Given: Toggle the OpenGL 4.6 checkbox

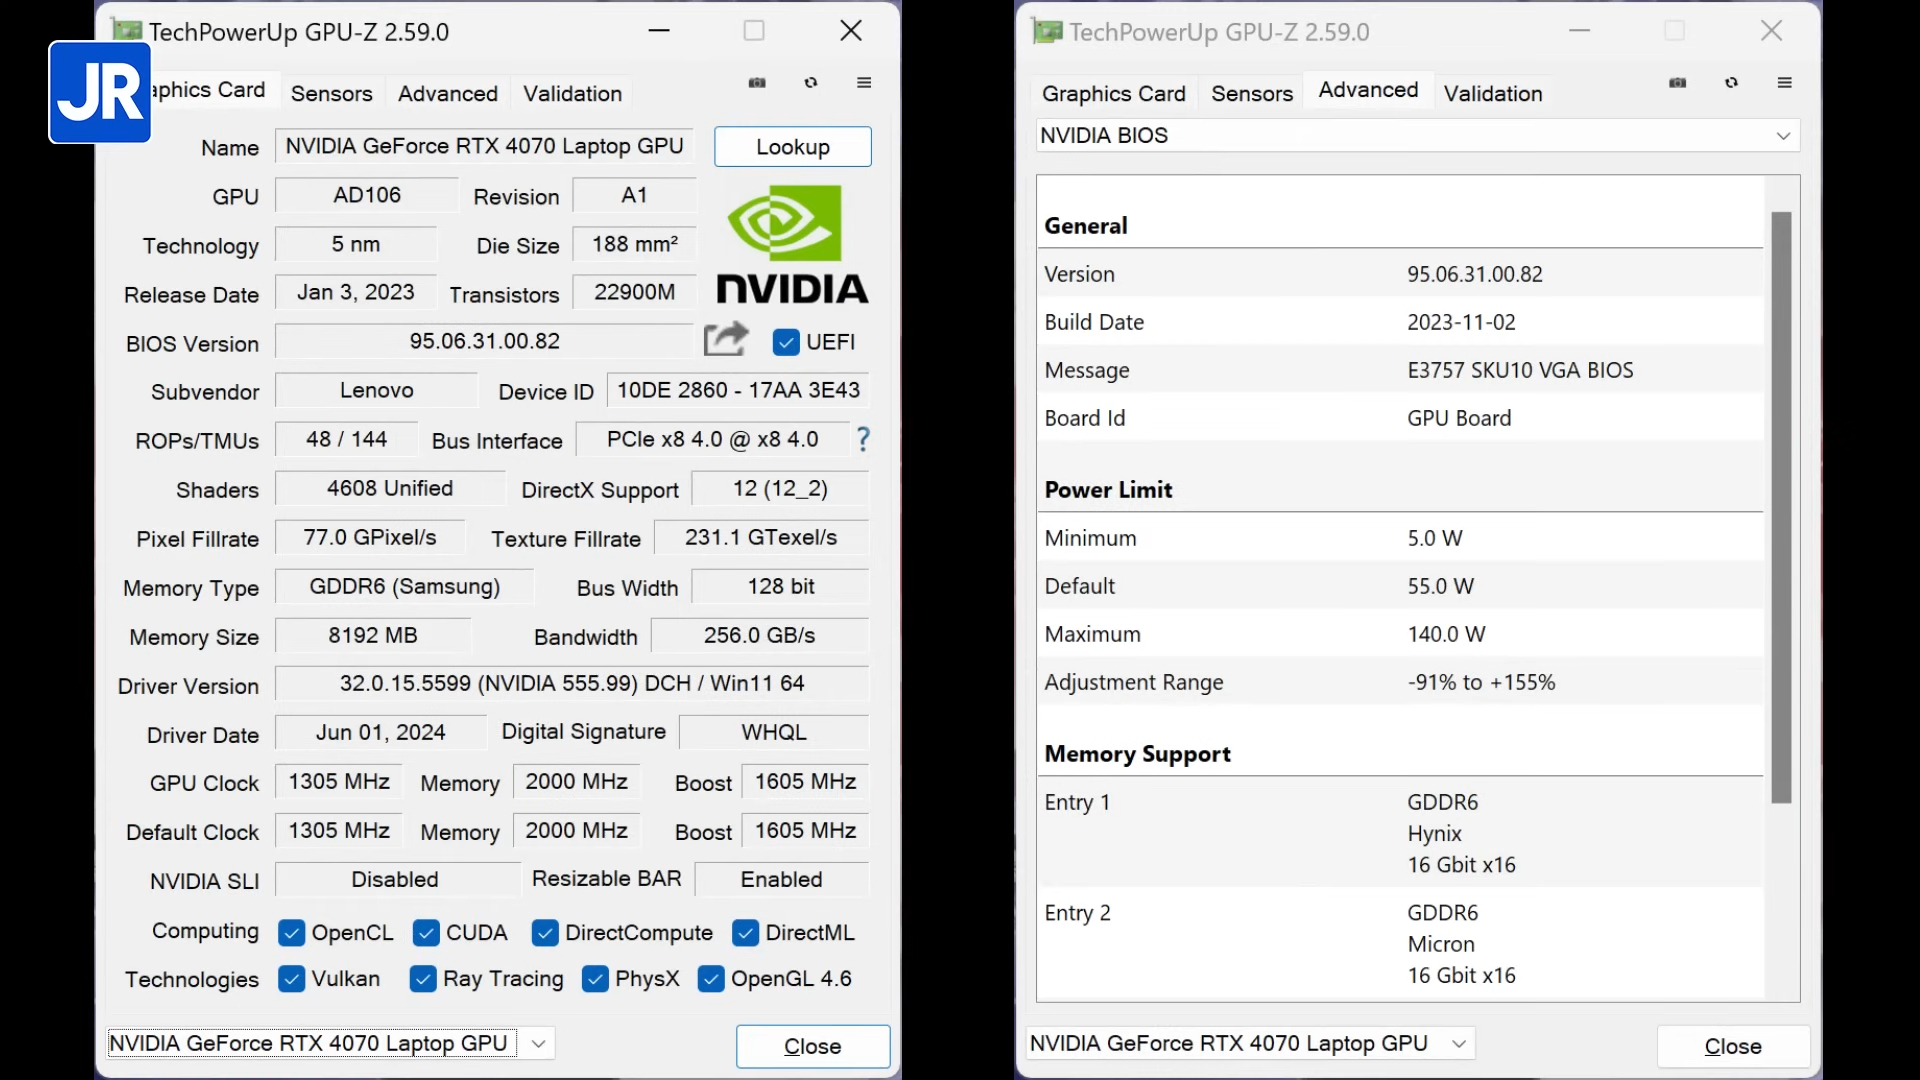Looking at the screenshot, I should [711, 979].
